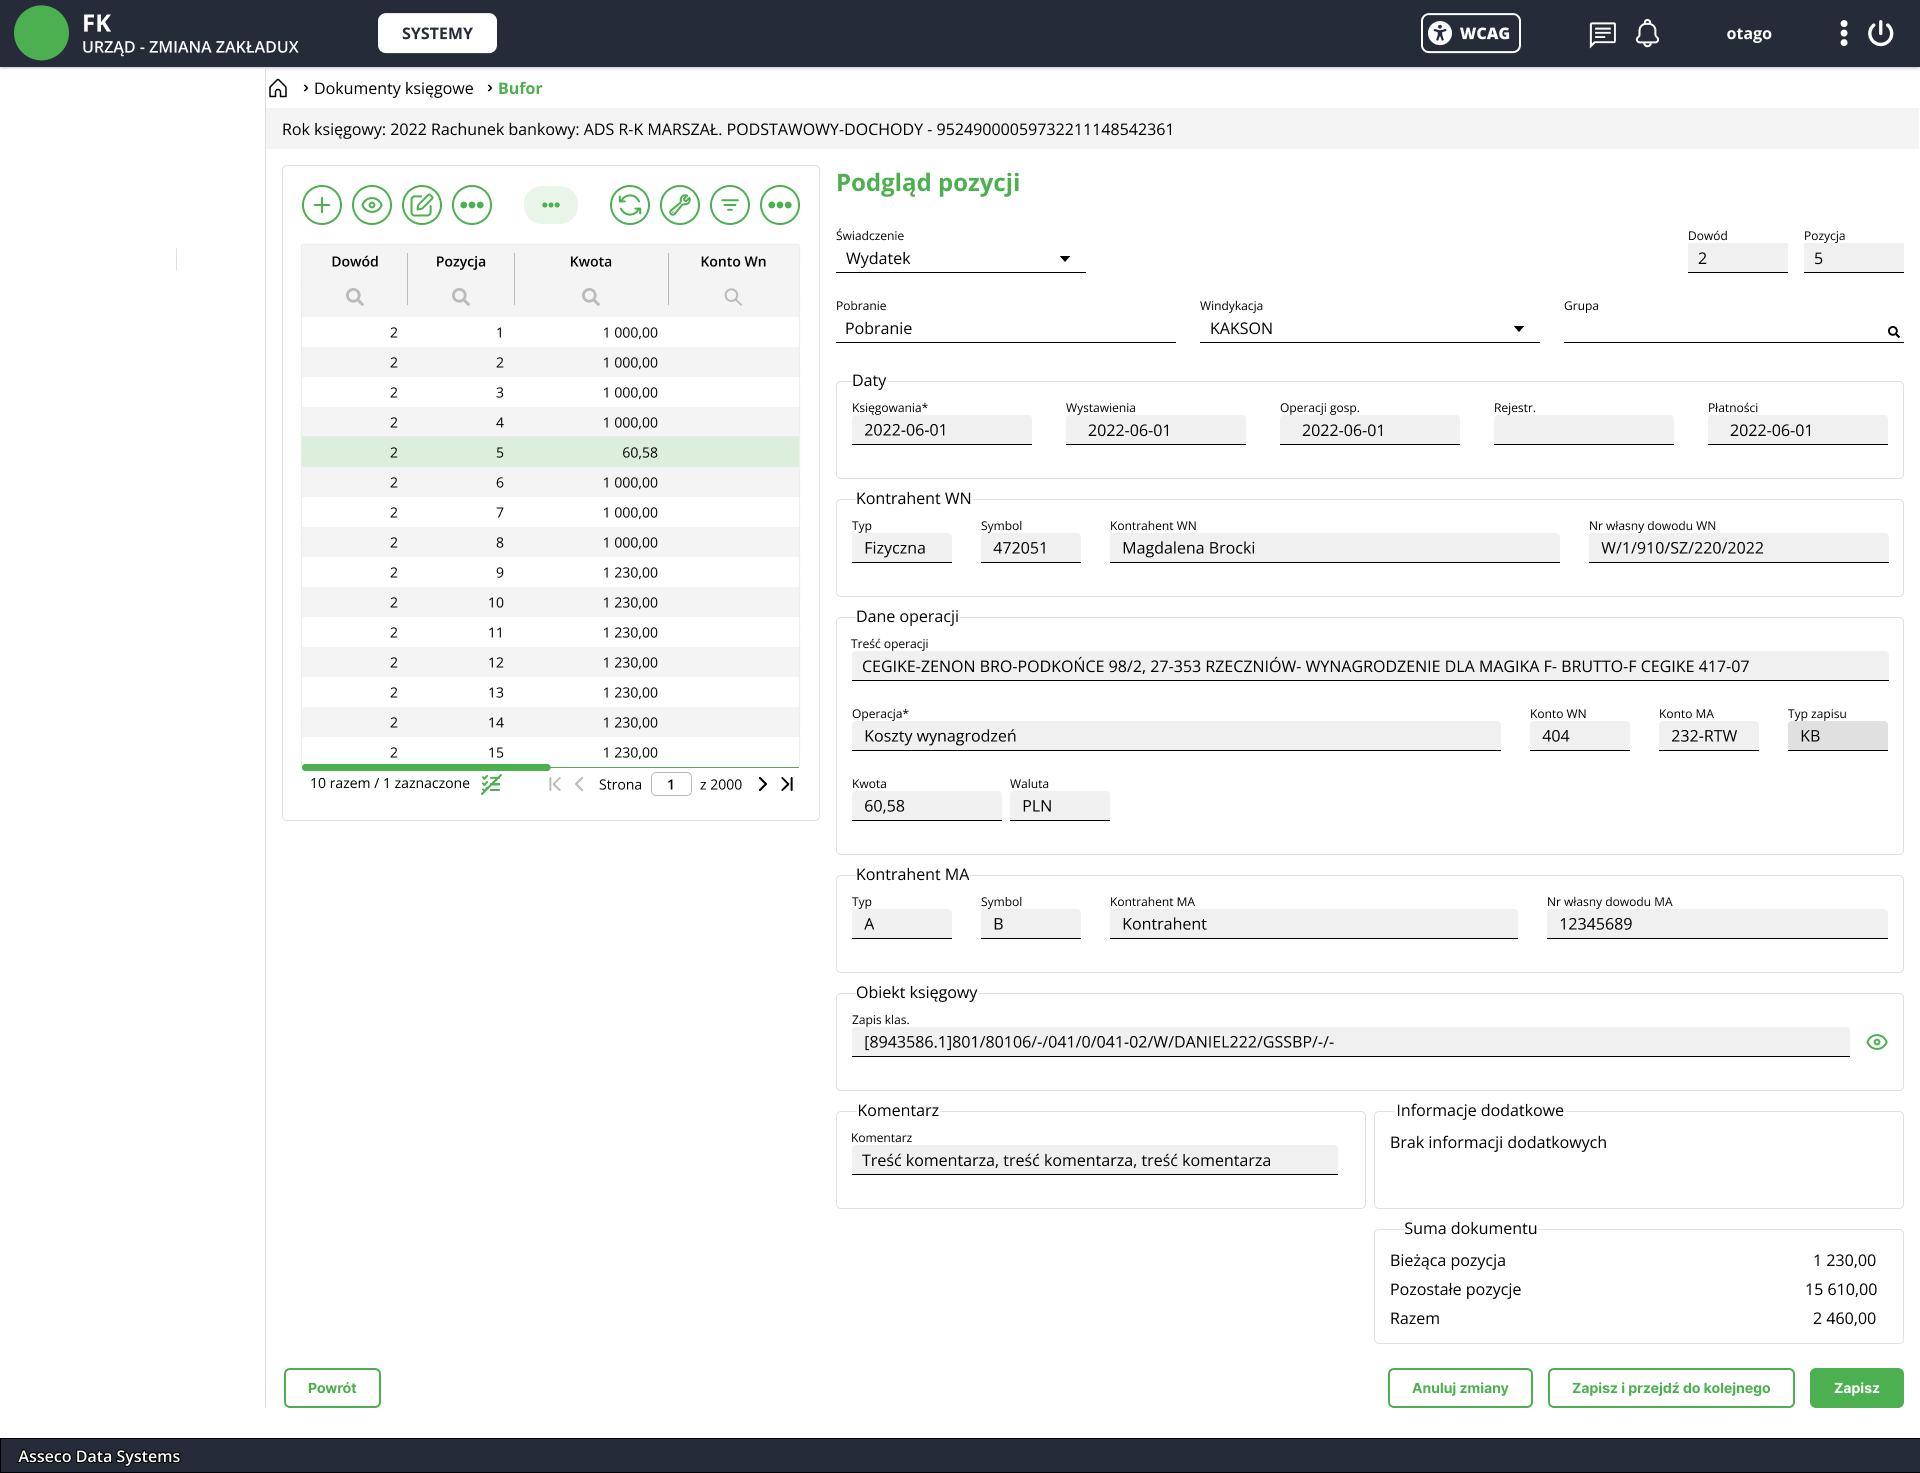
Task: Click the Konto Wn column search icon
Action: [x=733, y=297]
